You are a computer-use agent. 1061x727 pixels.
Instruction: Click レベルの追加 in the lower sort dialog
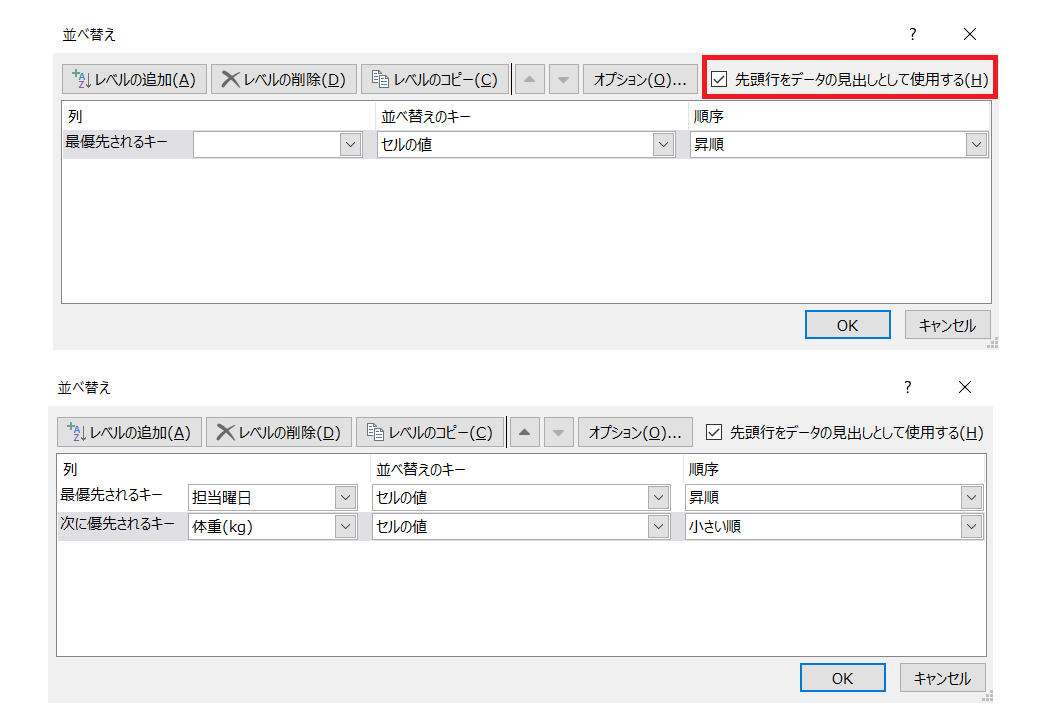130,433
